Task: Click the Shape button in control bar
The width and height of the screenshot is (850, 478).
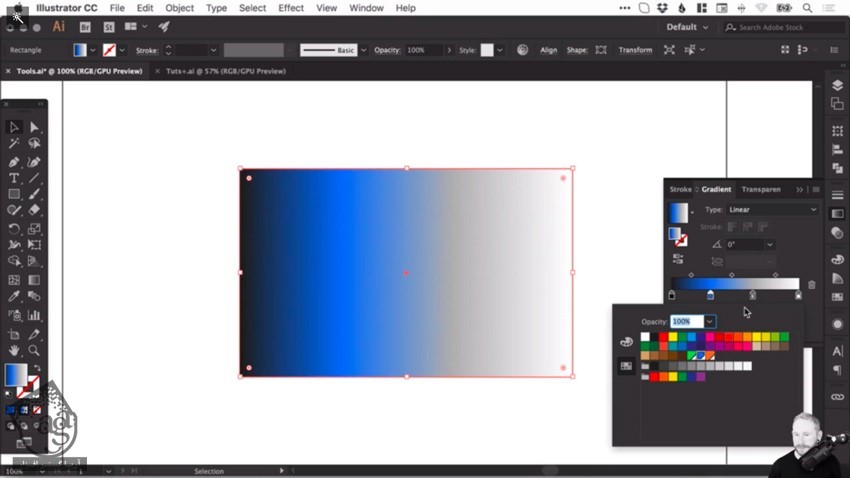Action: click(577, 50)
